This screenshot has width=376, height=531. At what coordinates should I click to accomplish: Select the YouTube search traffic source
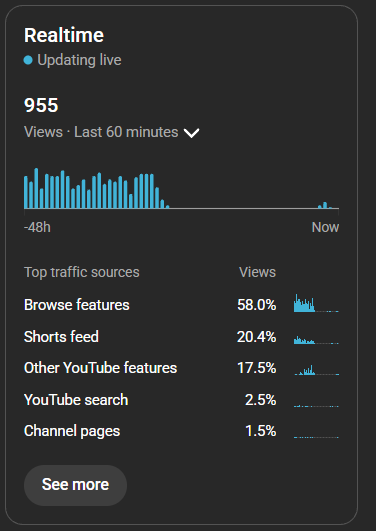[76, 400]
